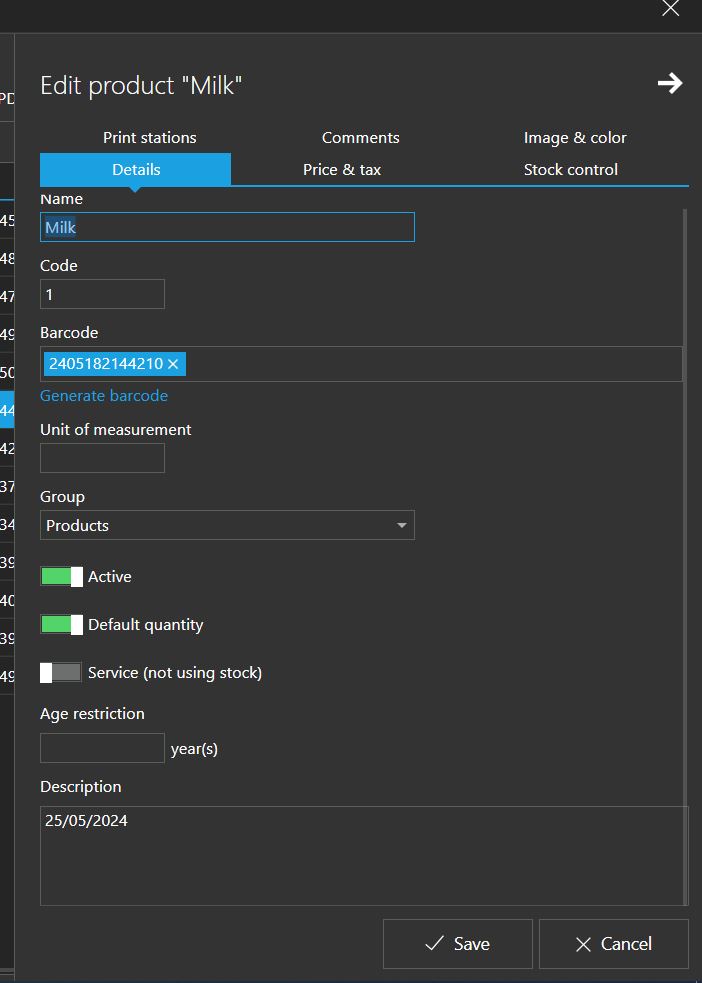This screenshot has width=702, height=983.
Task: Select the Price & tax tab
Action: pos(342,170)
